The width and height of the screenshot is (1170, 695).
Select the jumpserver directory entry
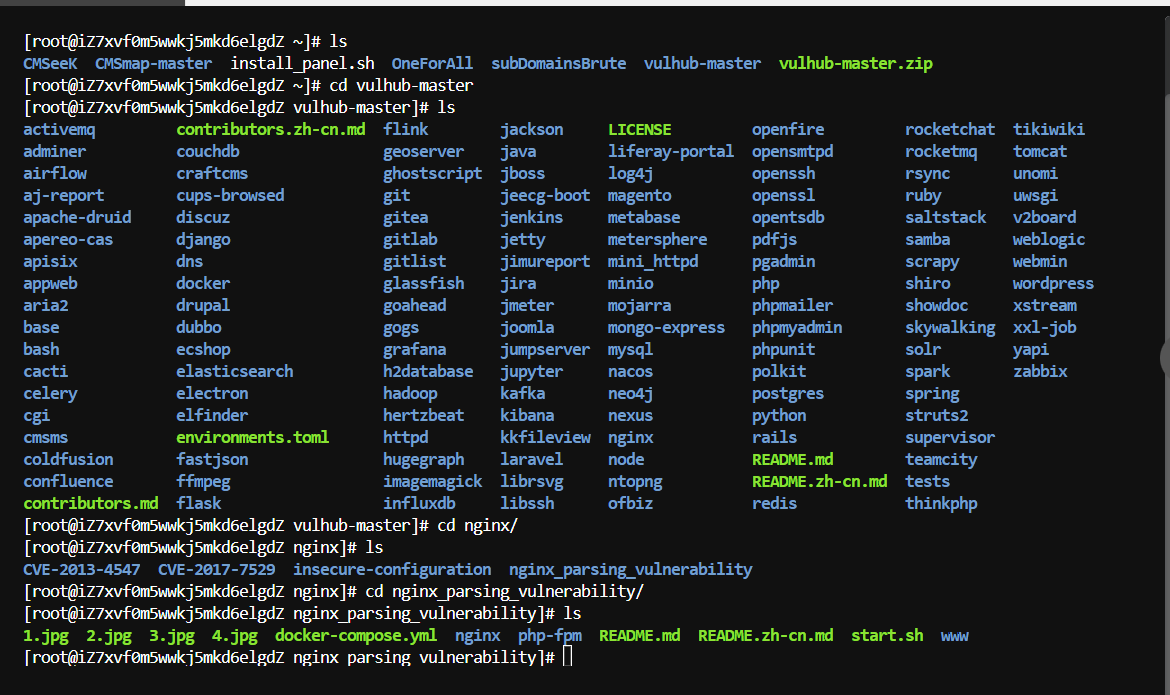point(545,349)
